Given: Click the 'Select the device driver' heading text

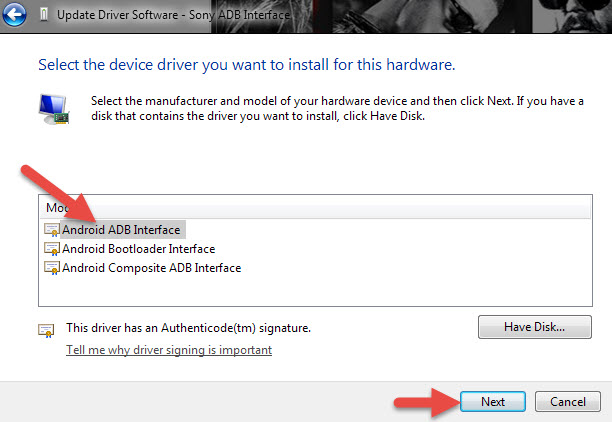Looking at the screenshot, I should 246,66.
